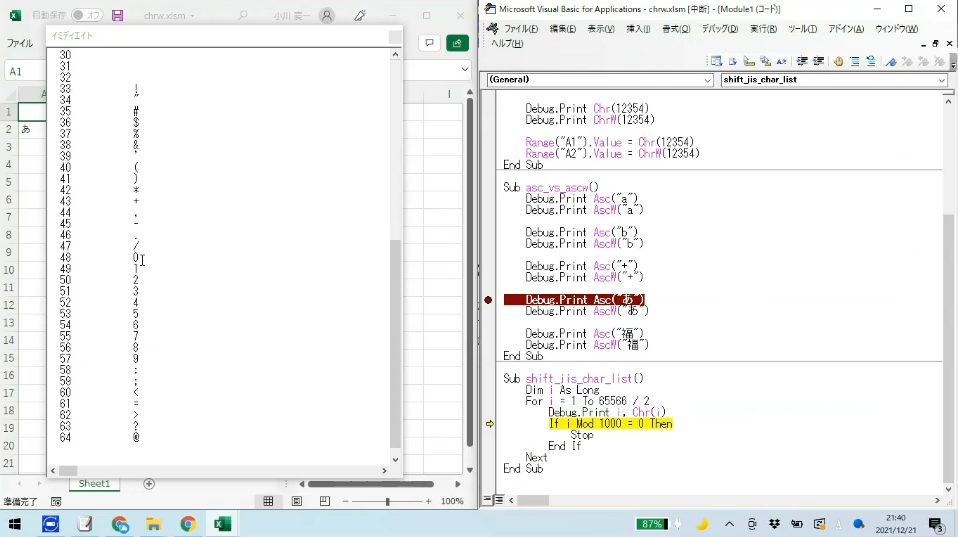Click the Excel zoom slider handle

click(x=387, y=501)
